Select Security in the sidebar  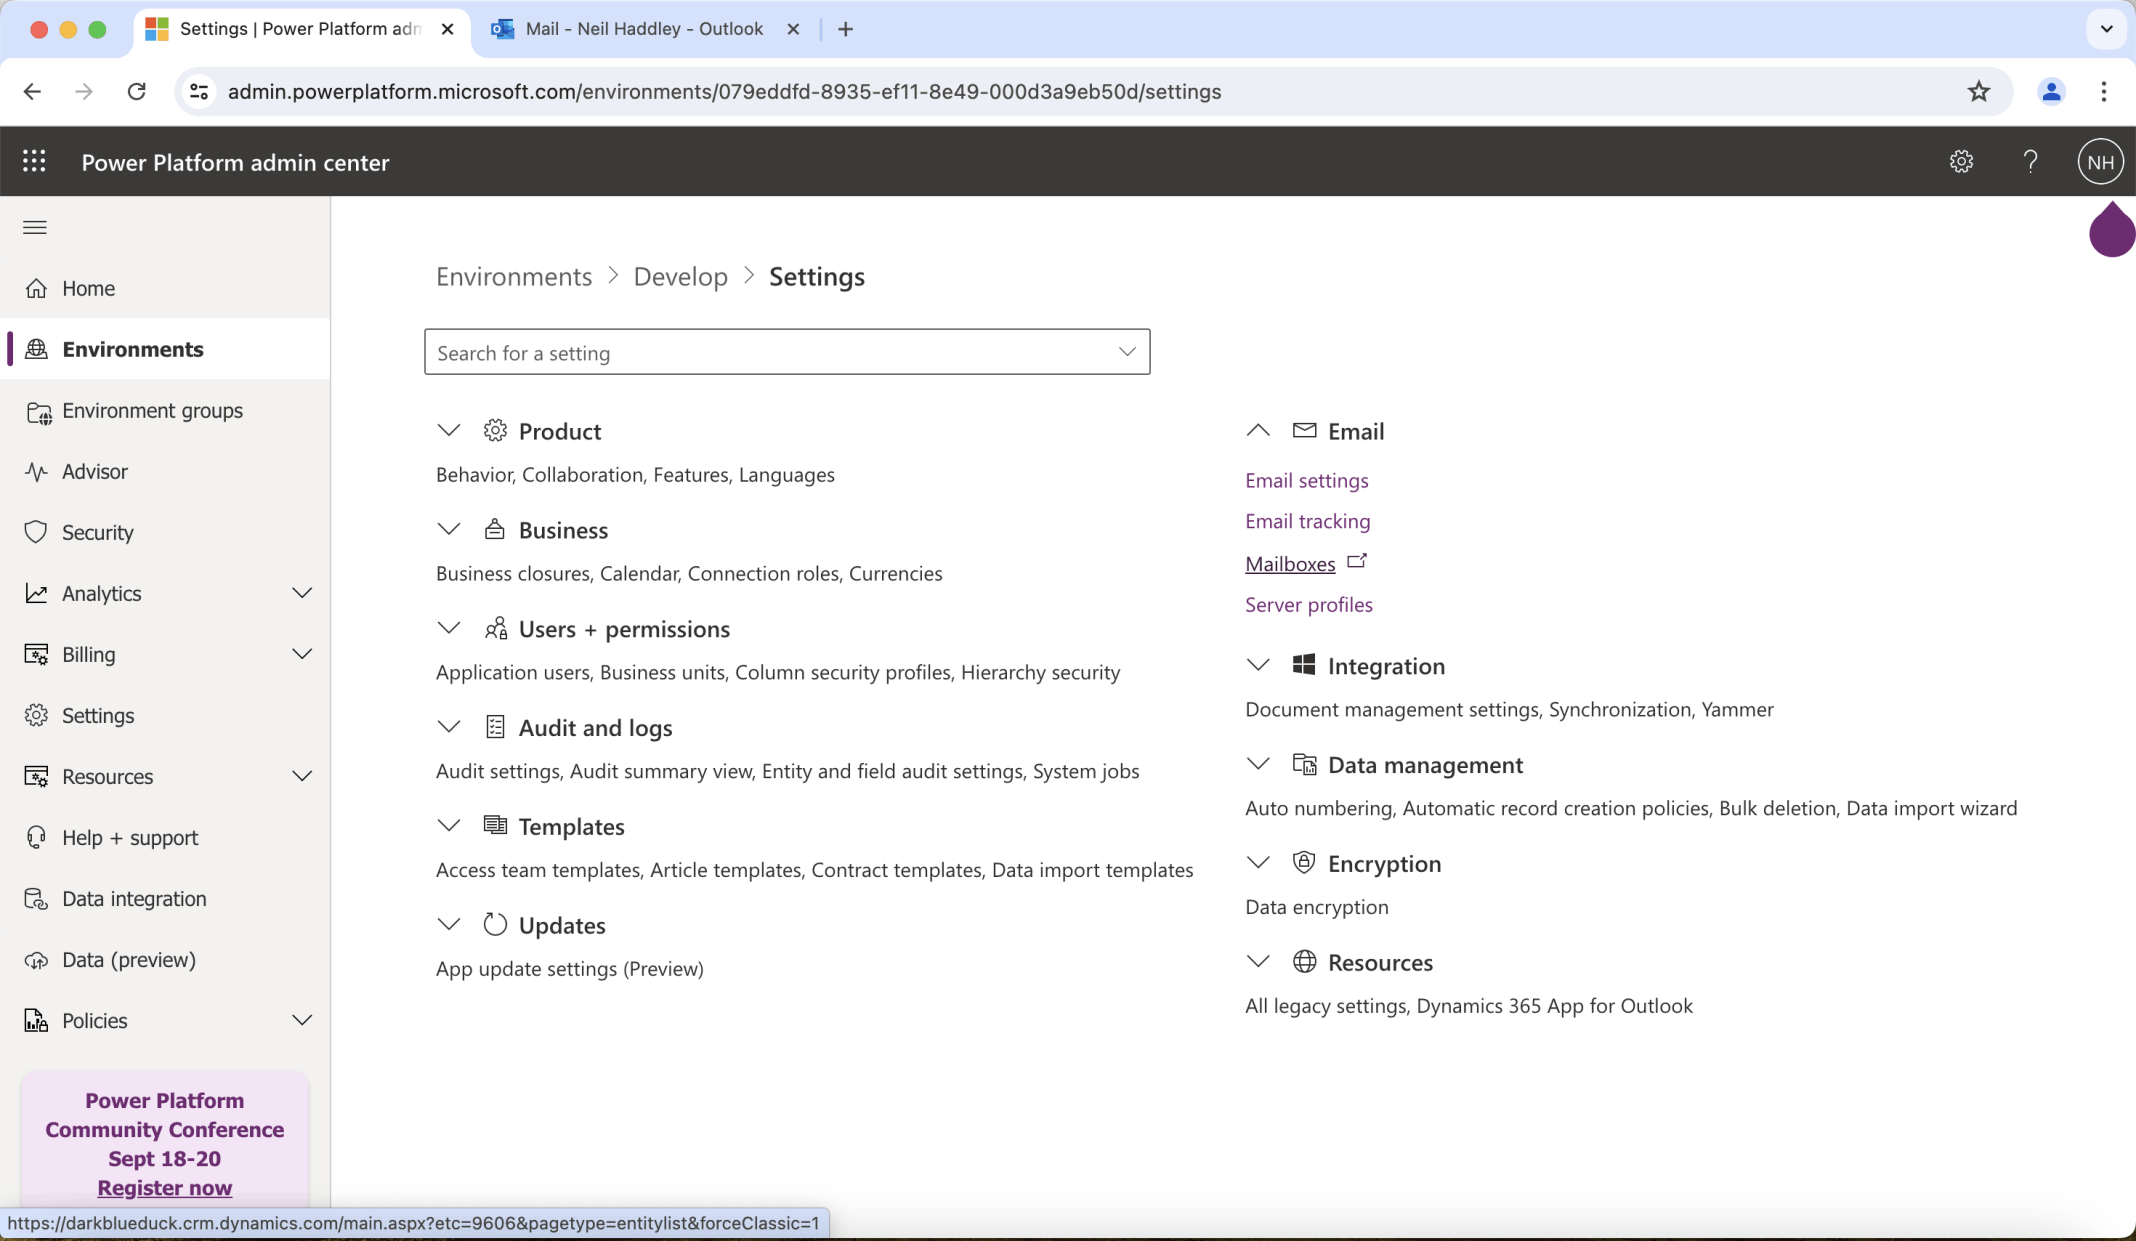(x=97, y=532)
